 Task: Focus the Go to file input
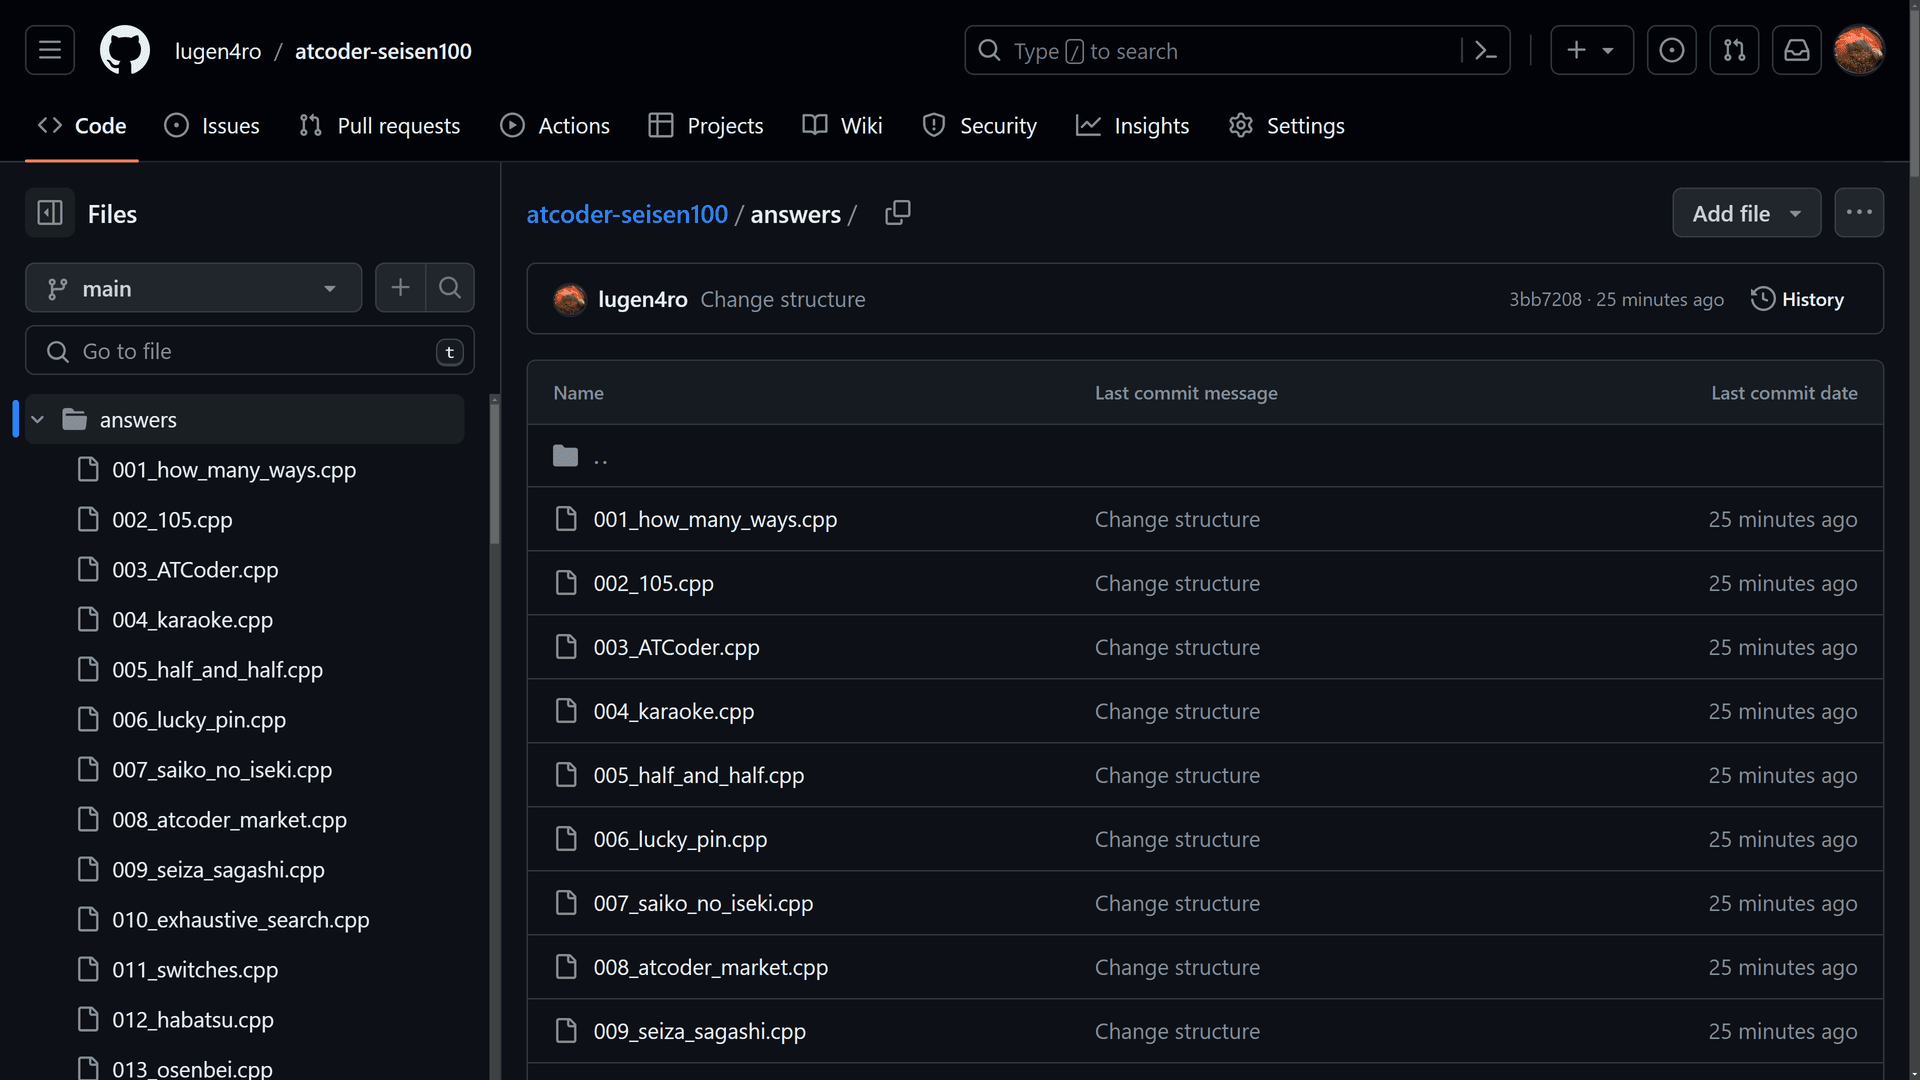250,351
